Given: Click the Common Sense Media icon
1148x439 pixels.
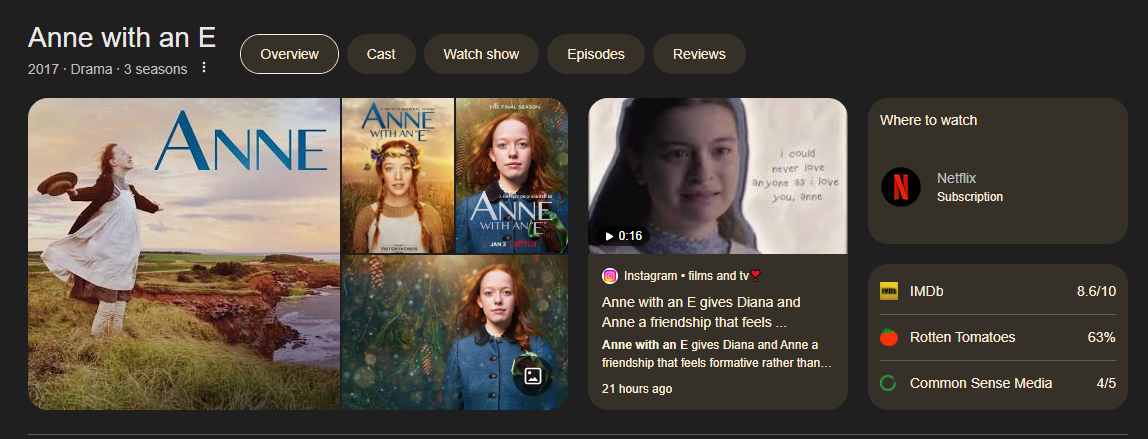Looking at the screenshot, I should pos(888,383).
